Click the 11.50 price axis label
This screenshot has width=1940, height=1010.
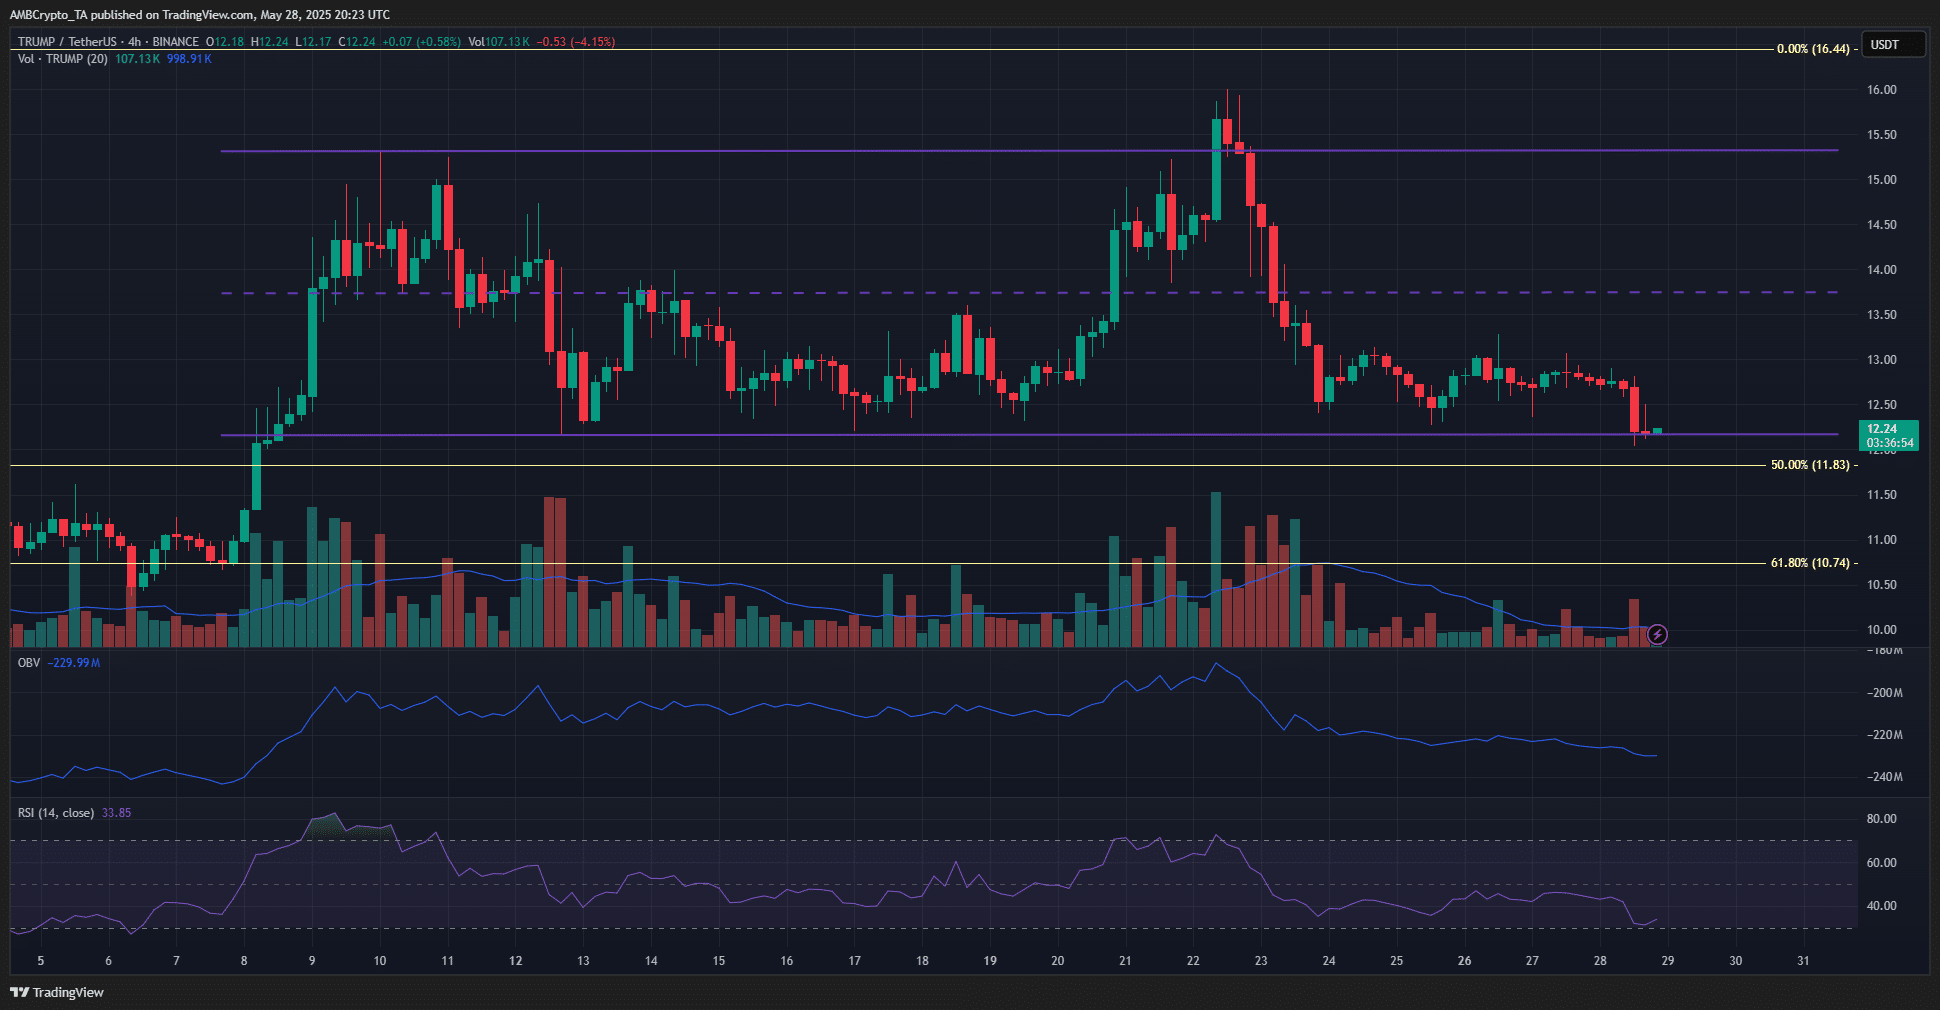1882,495
